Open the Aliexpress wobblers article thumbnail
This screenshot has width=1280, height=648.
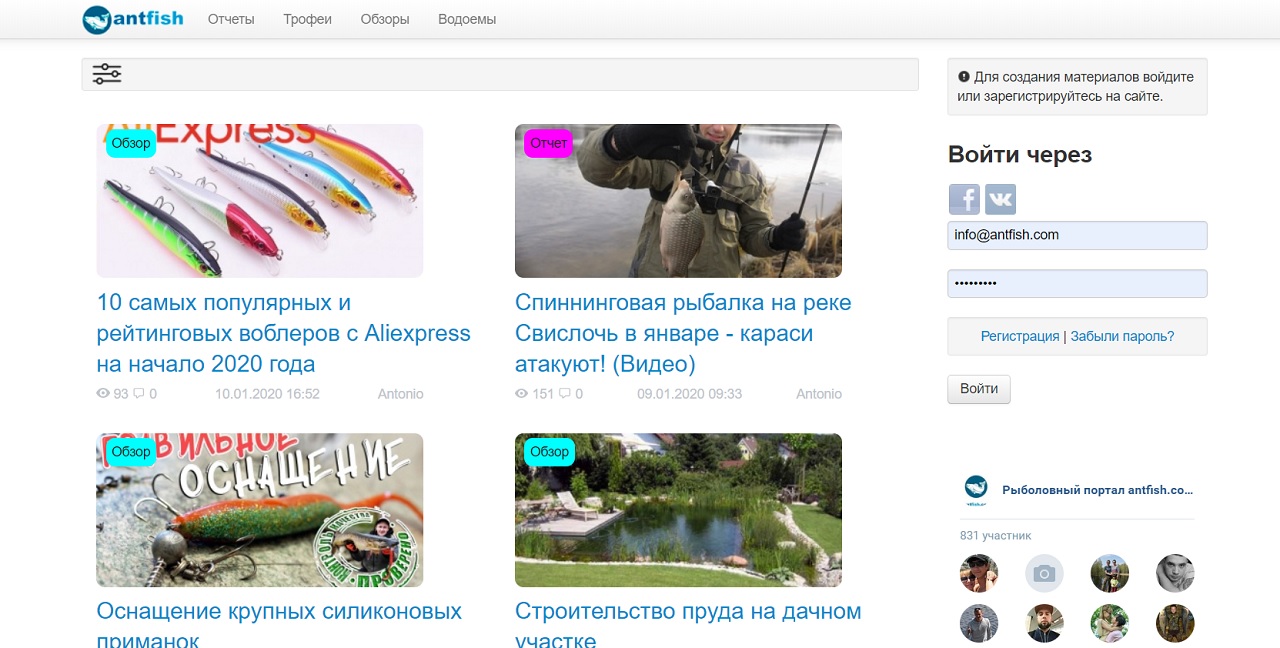coord(259,201)
